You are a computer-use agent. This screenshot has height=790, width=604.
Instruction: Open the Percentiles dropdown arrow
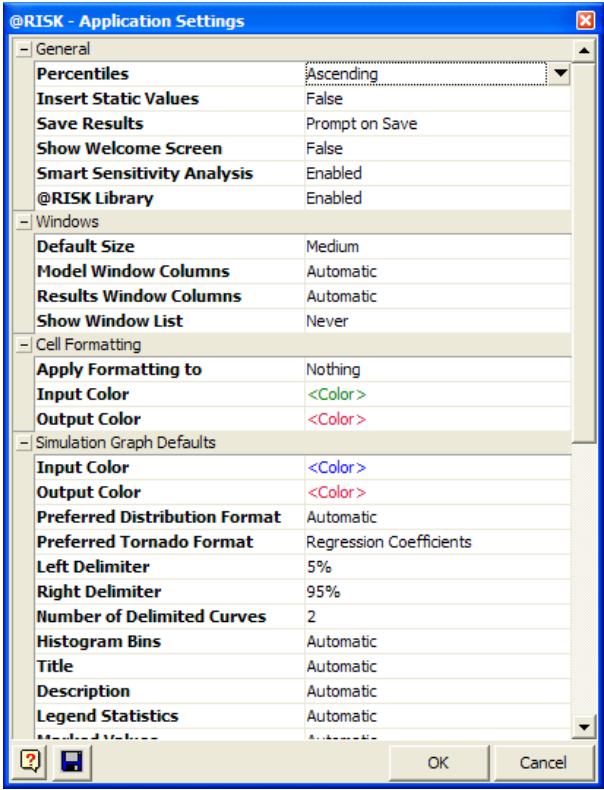560,73
